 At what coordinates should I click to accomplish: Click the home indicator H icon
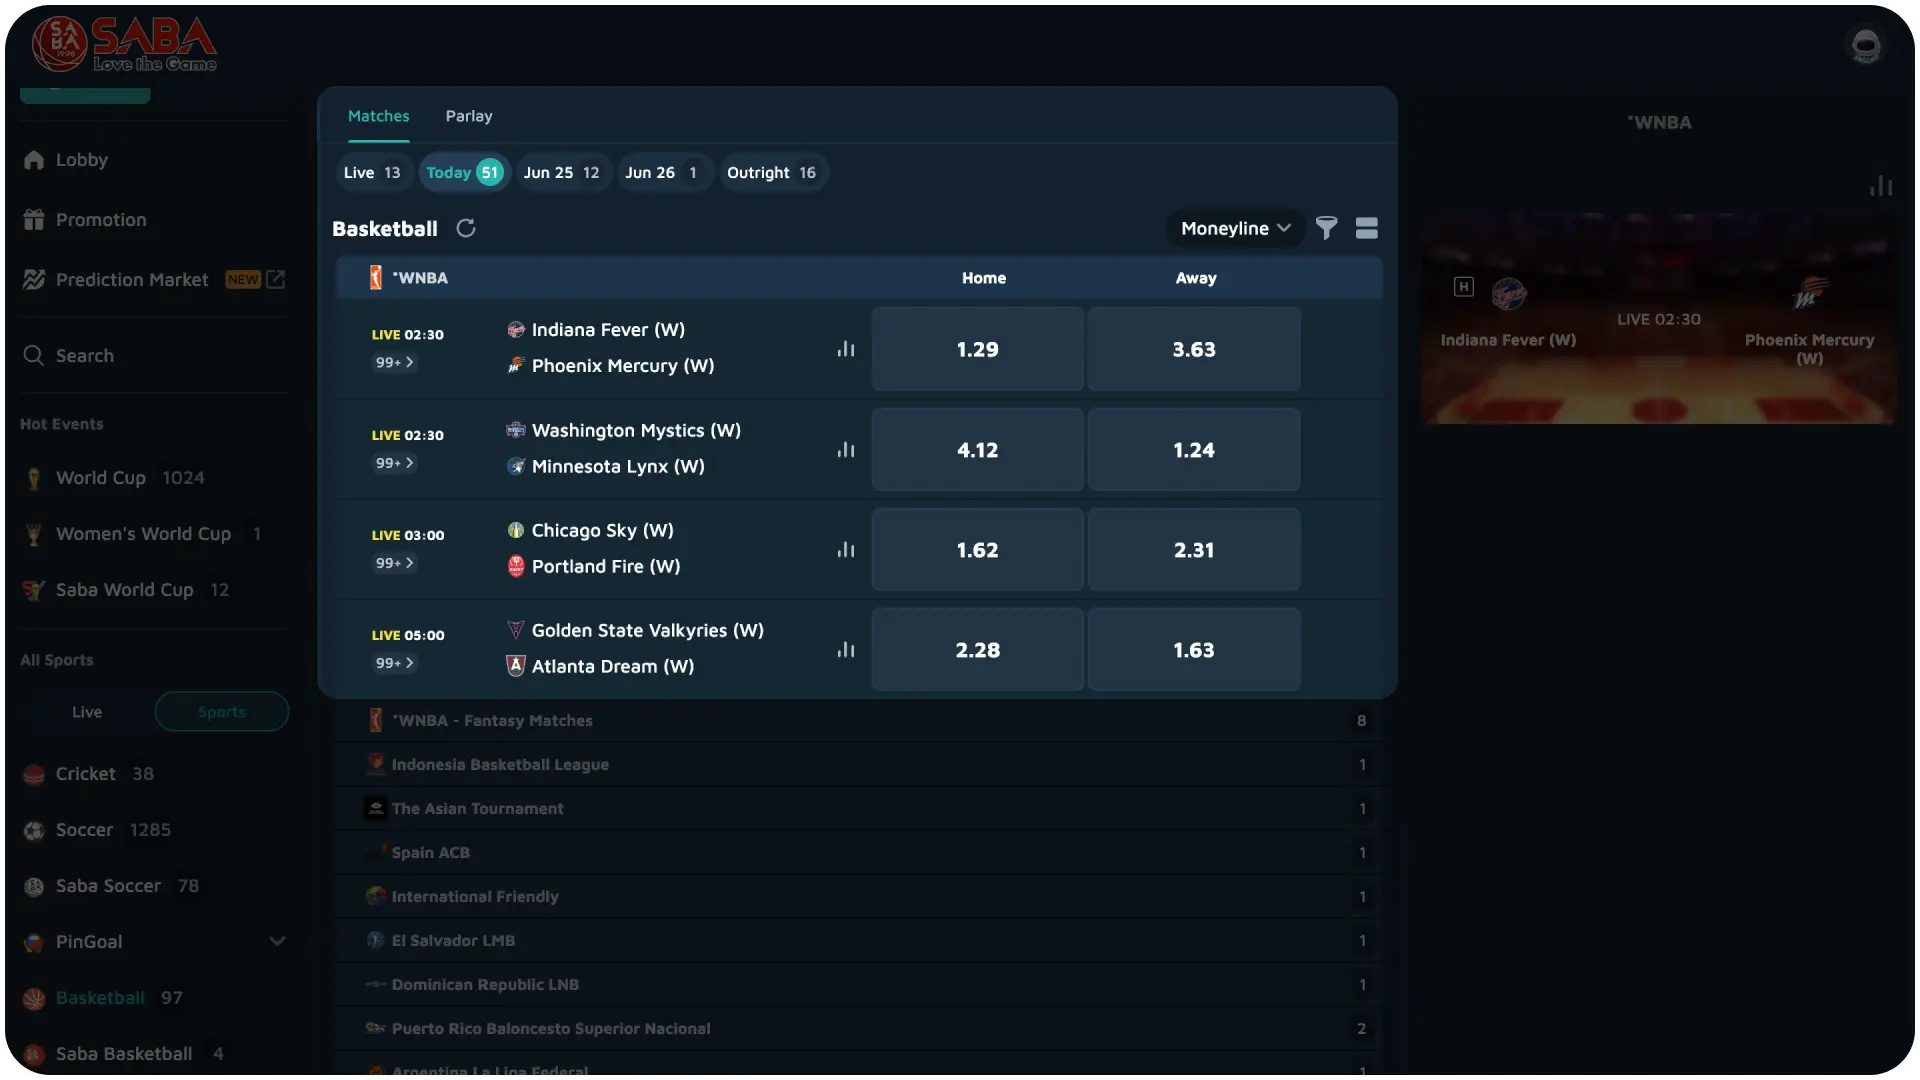tap(1463, 287)
